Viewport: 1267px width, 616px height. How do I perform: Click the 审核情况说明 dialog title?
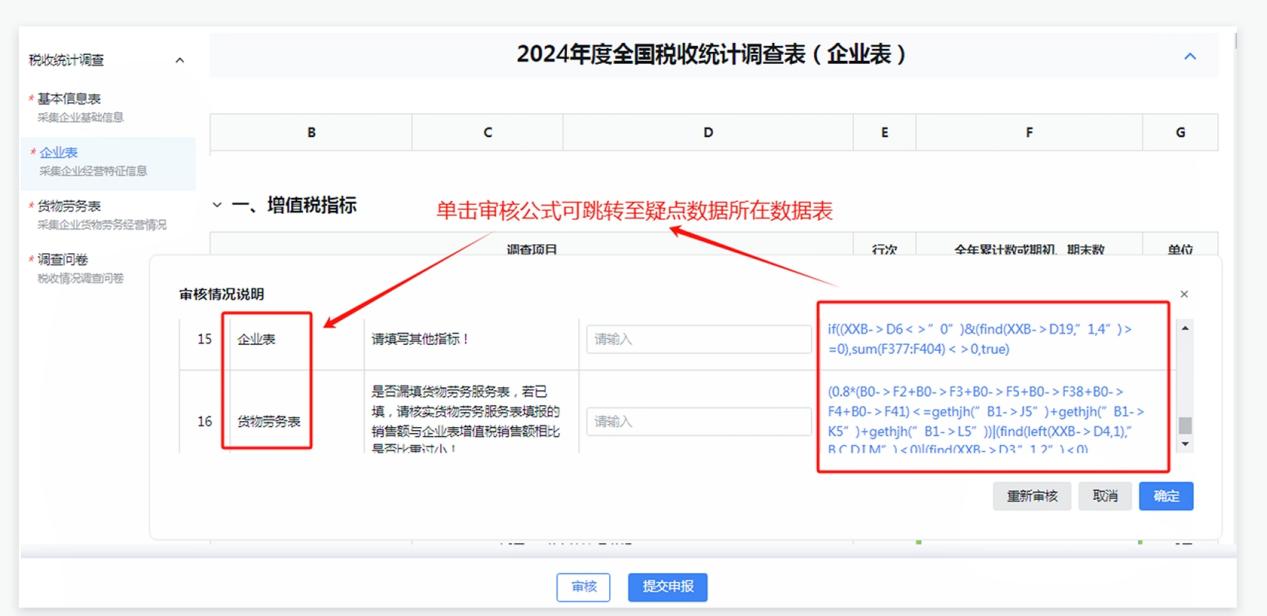click(221, 294)
